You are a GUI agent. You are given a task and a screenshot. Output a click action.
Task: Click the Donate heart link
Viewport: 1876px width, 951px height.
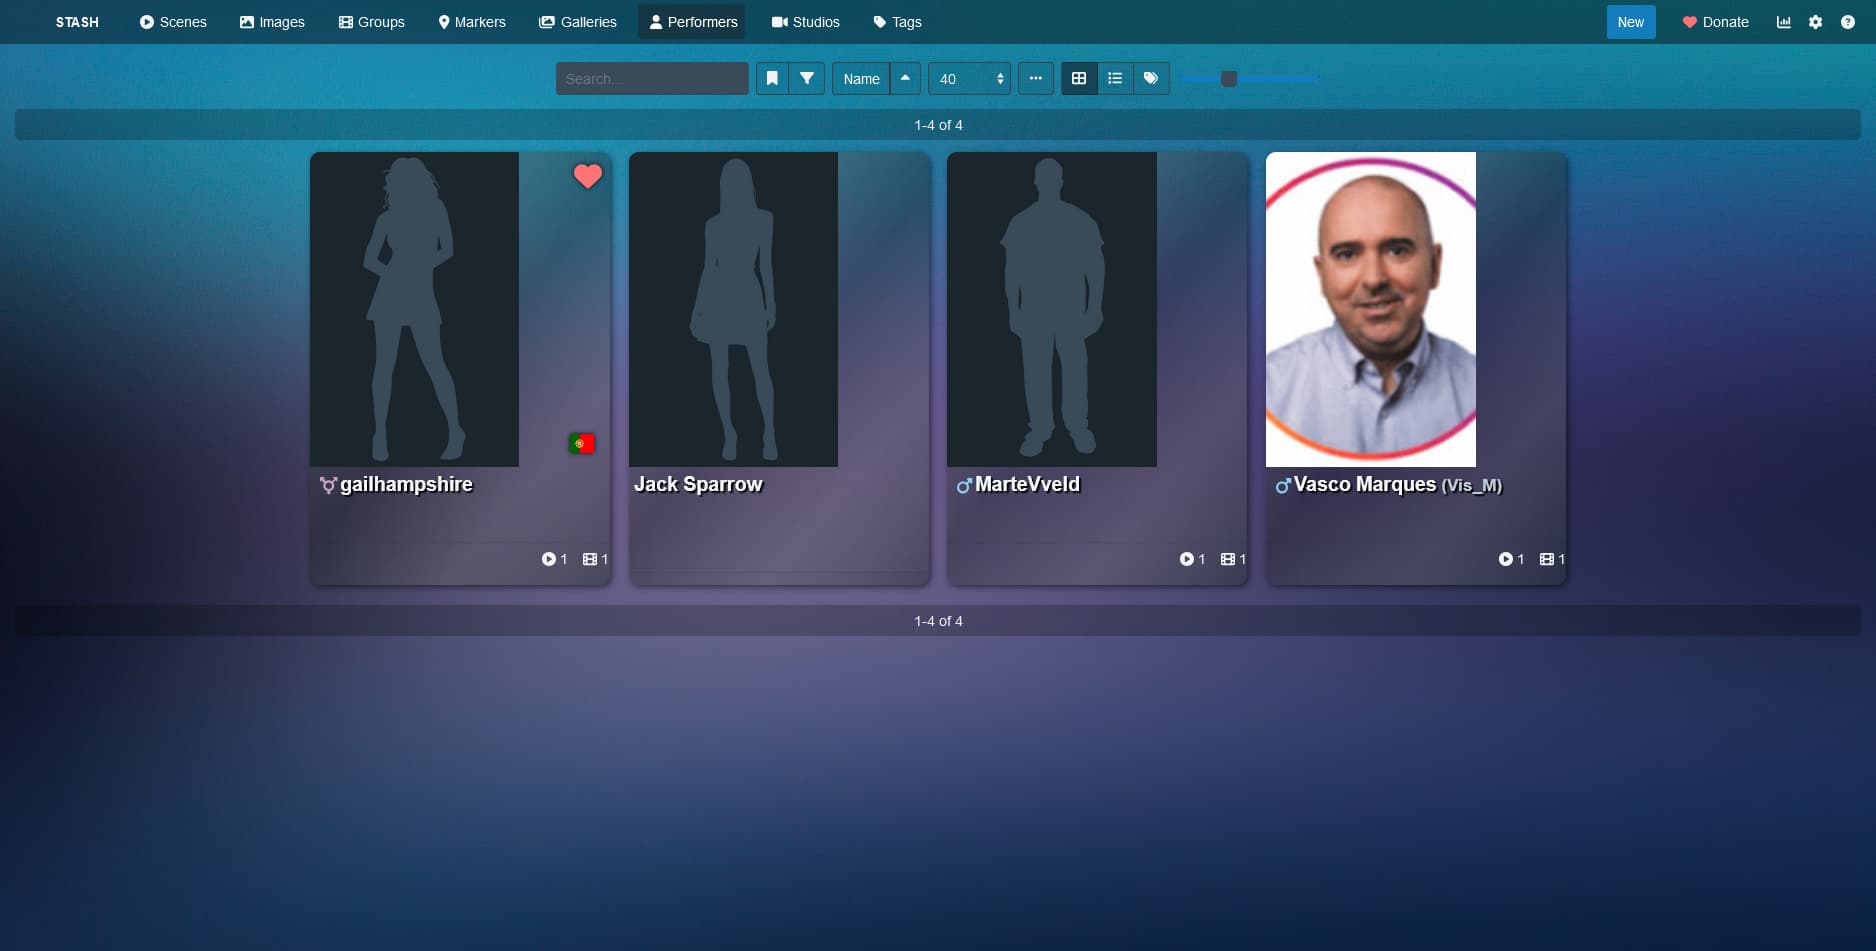1715,22
